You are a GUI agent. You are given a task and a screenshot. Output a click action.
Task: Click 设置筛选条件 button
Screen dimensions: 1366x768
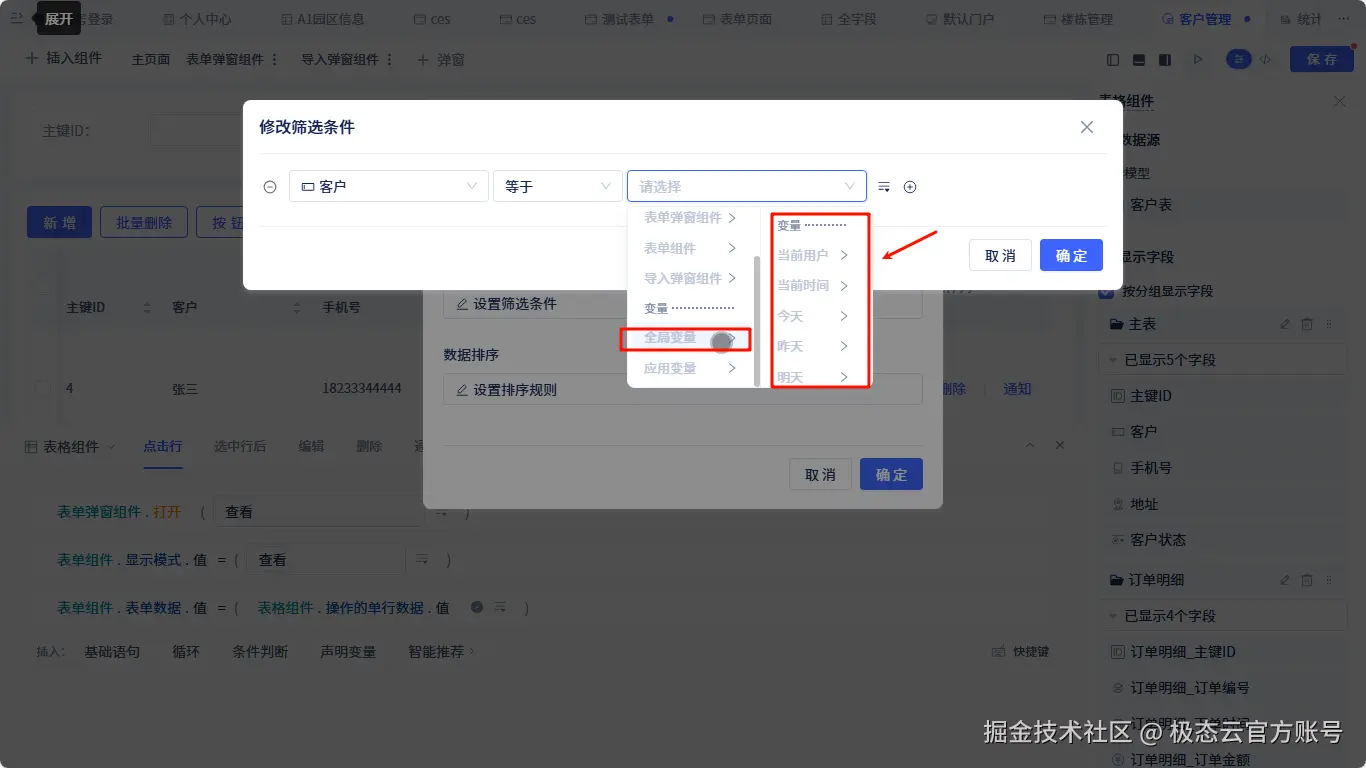tap(683, 303)
